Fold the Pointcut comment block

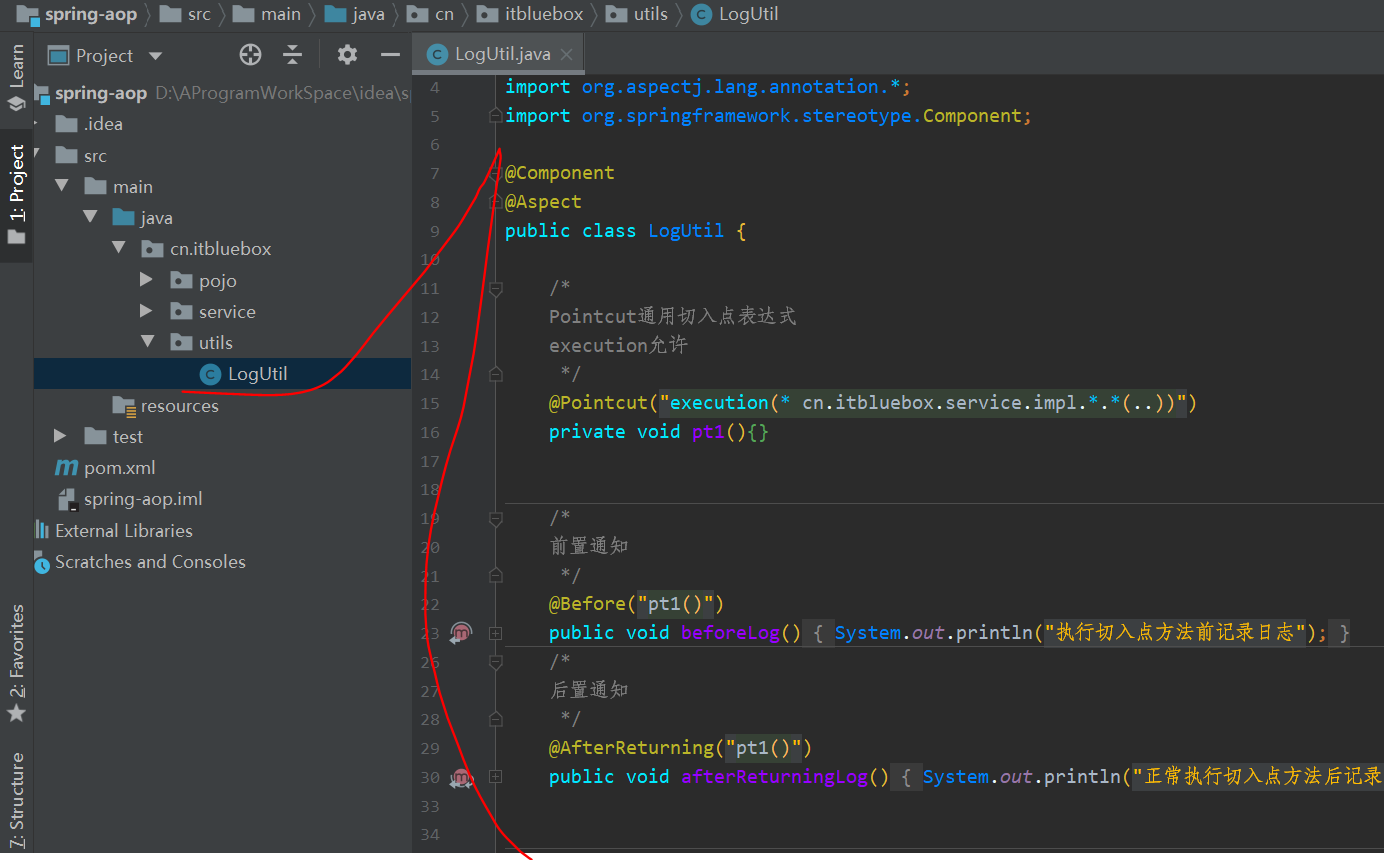tap(495, 288)
